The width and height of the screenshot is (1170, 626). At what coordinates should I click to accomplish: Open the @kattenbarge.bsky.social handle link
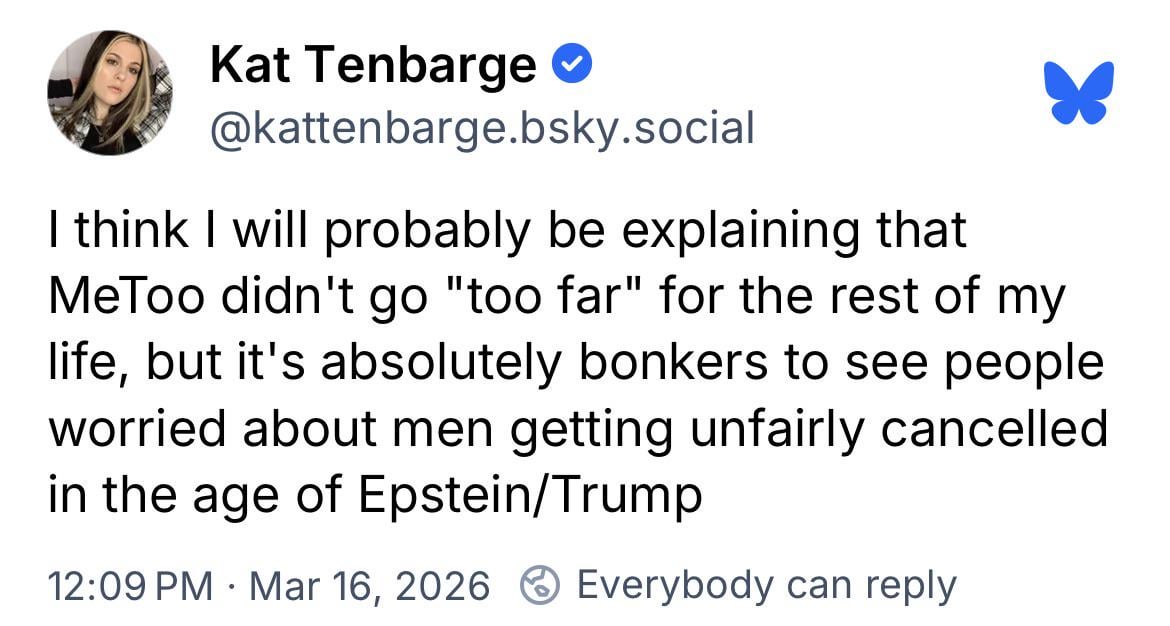coord(482,127)
